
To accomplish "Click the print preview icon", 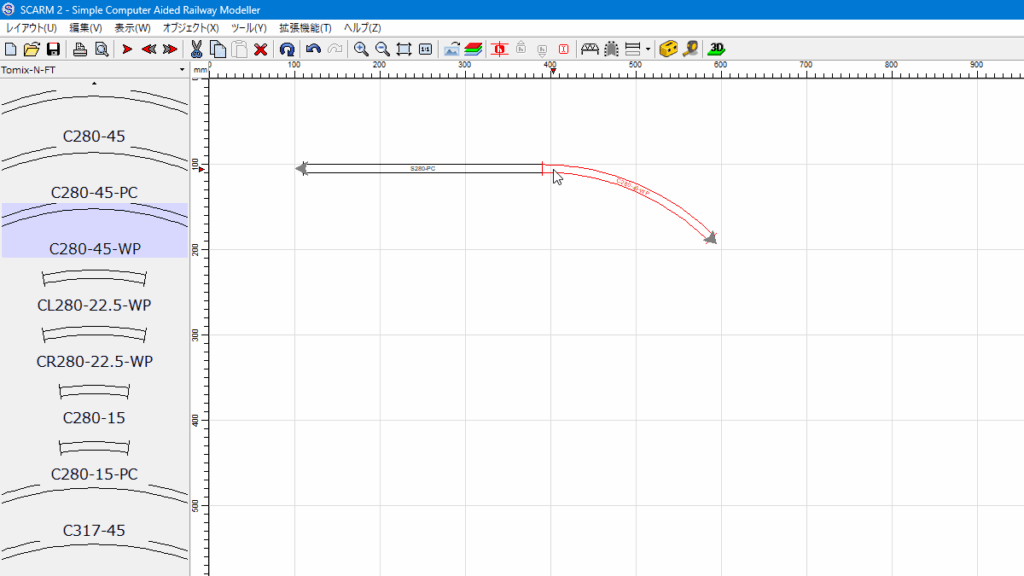I will tap(101, 49).
